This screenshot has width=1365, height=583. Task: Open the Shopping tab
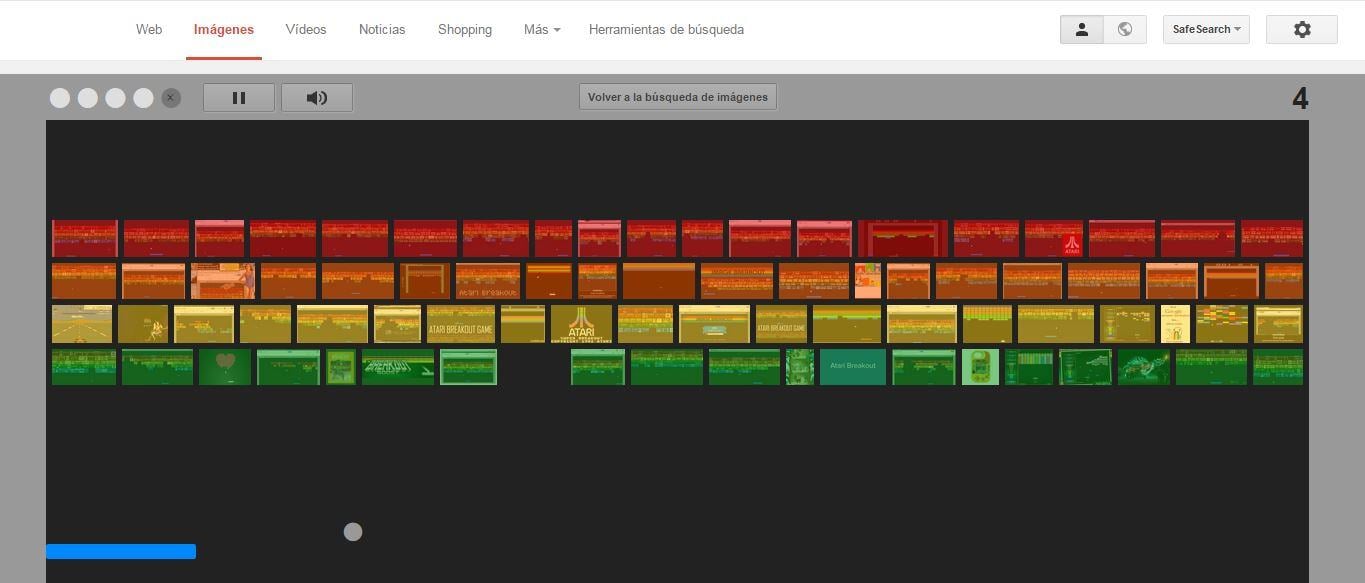coord(465,29)
